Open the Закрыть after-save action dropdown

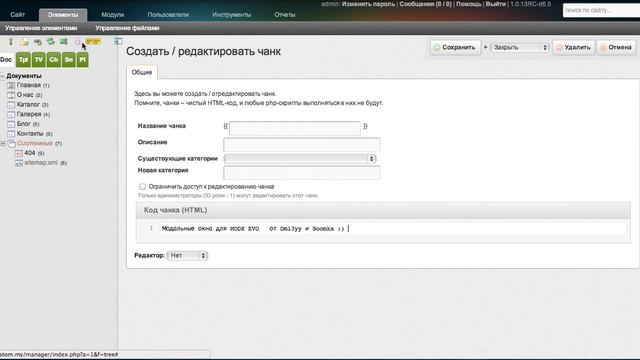520,47
